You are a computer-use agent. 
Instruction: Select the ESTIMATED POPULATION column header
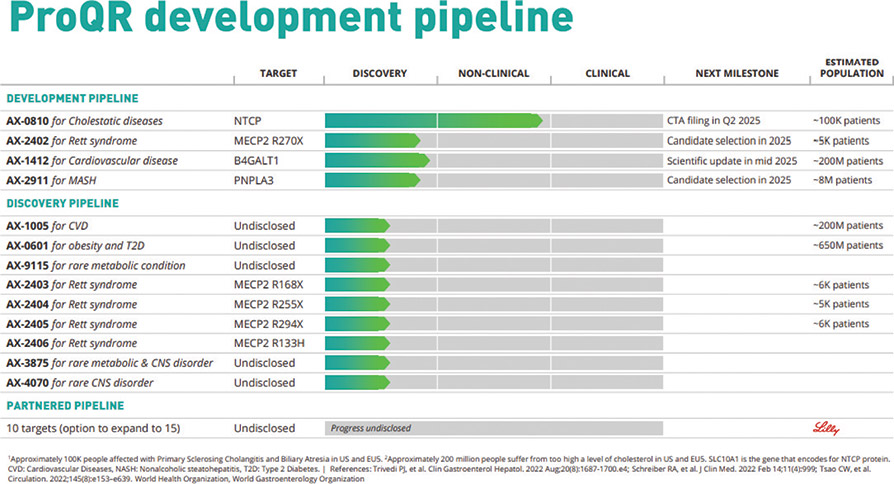pos(852,68)
